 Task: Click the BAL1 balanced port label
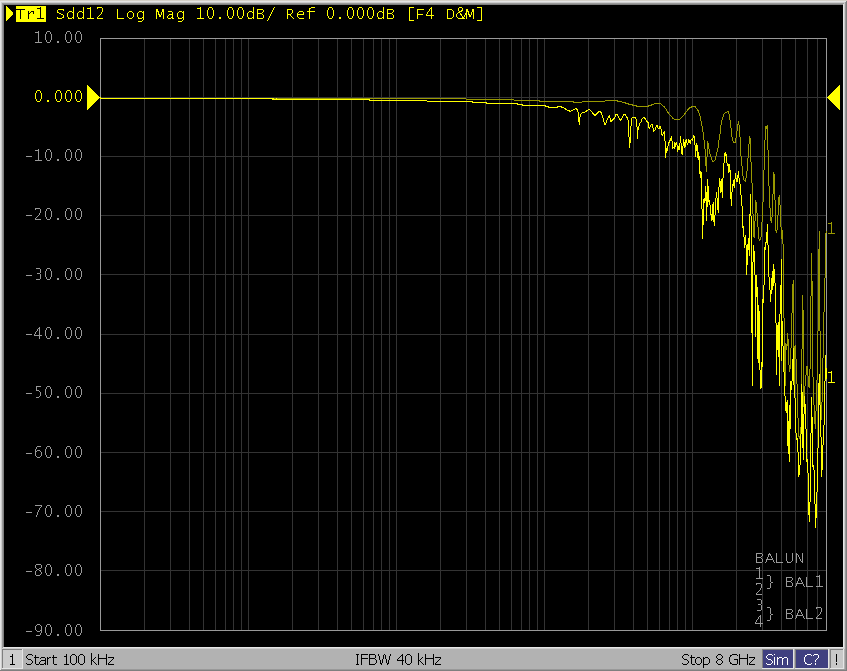804,582
